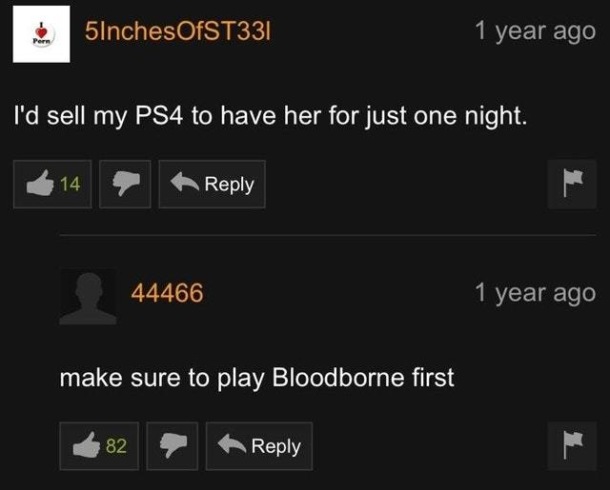View the 5InchesOfST33l avatar image
610x490 pixels.
click(41, 34)
